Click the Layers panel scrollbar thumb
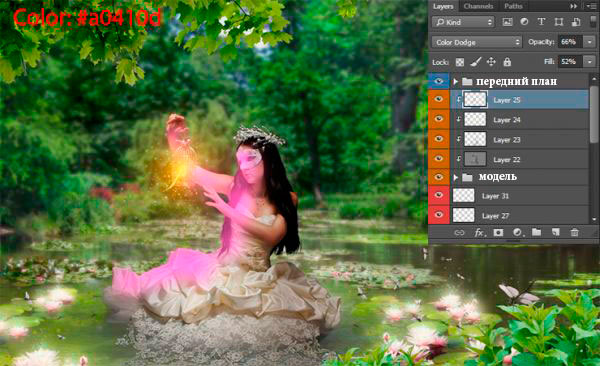600x366 pixels. point(594,114)
